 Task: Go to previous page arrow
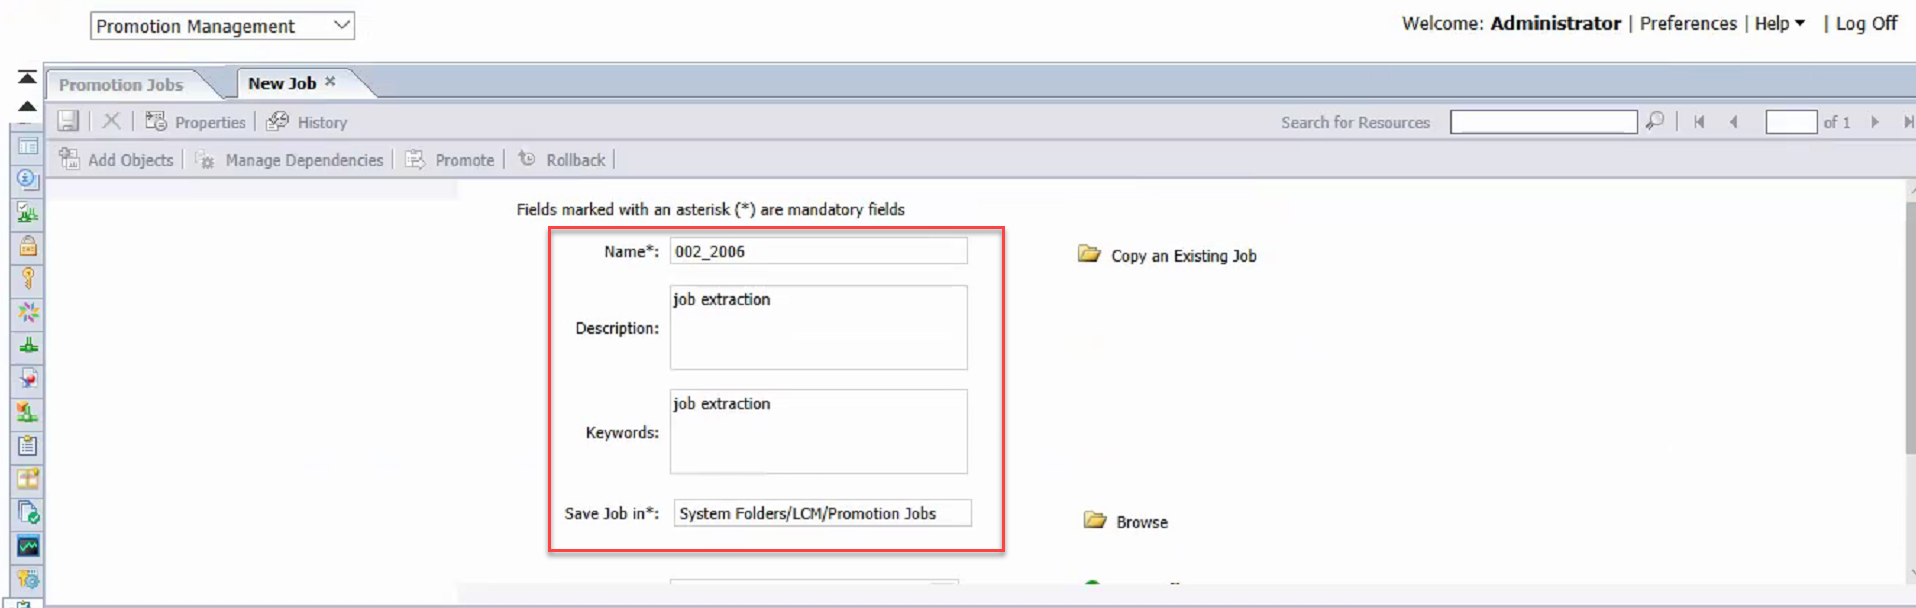click(1734, 122)
